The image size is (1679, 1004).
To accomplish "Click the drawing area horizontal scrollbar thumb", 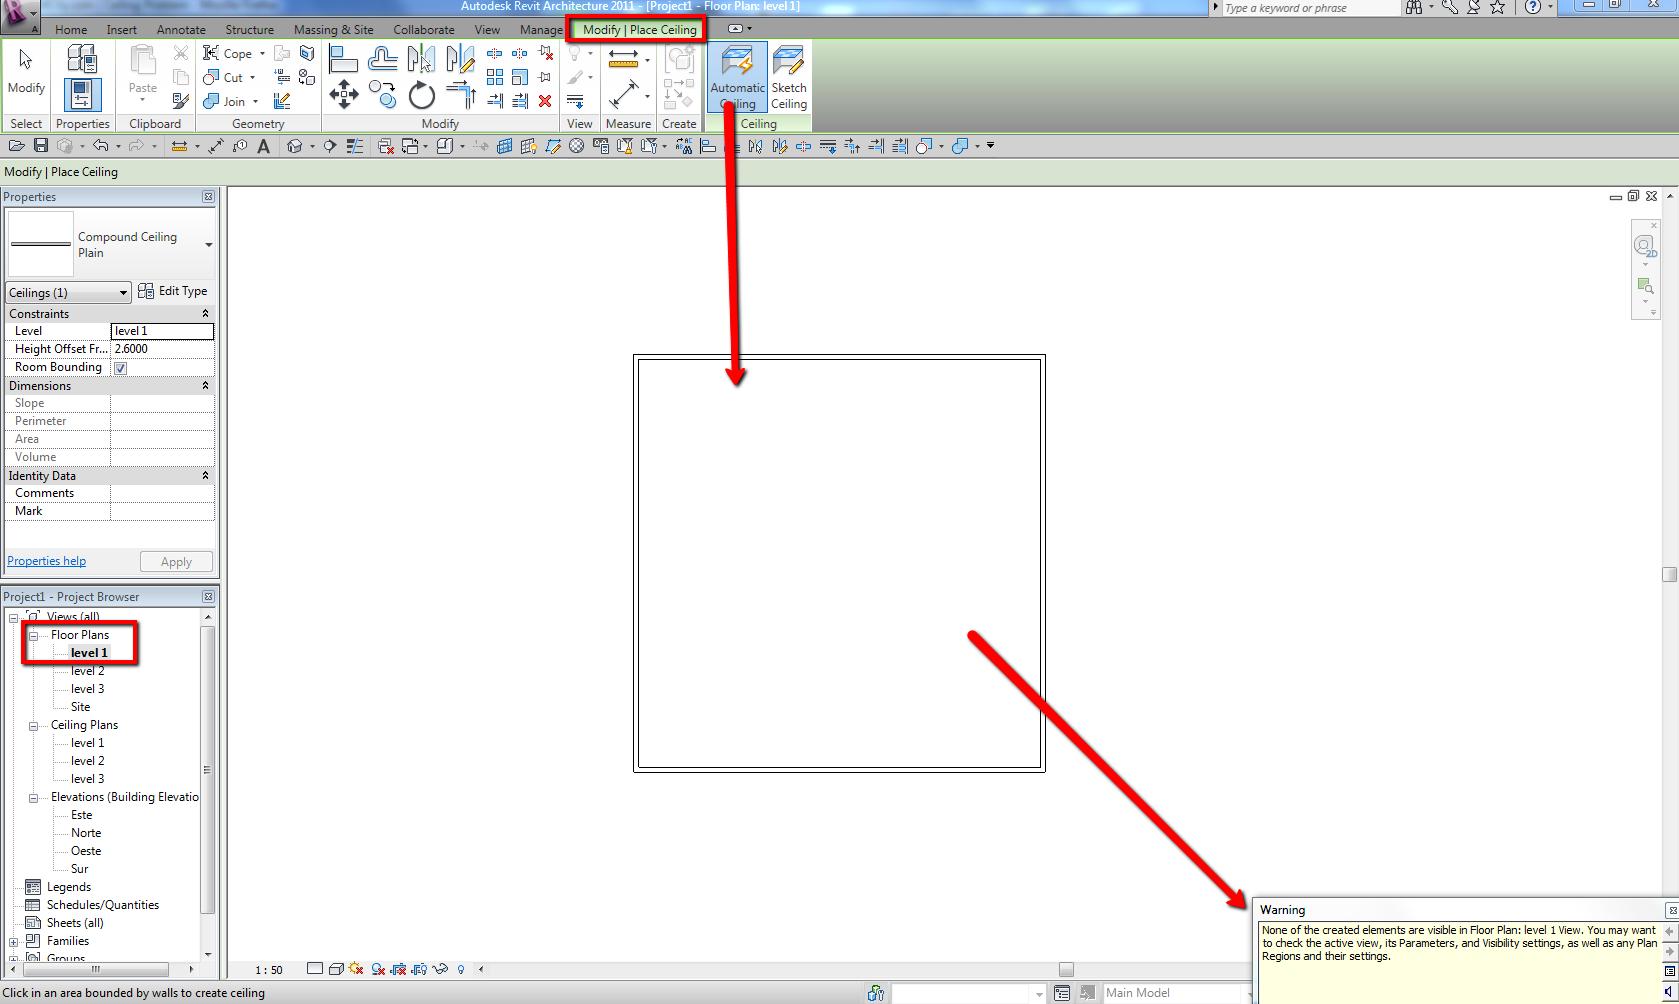I will 1066,969.
